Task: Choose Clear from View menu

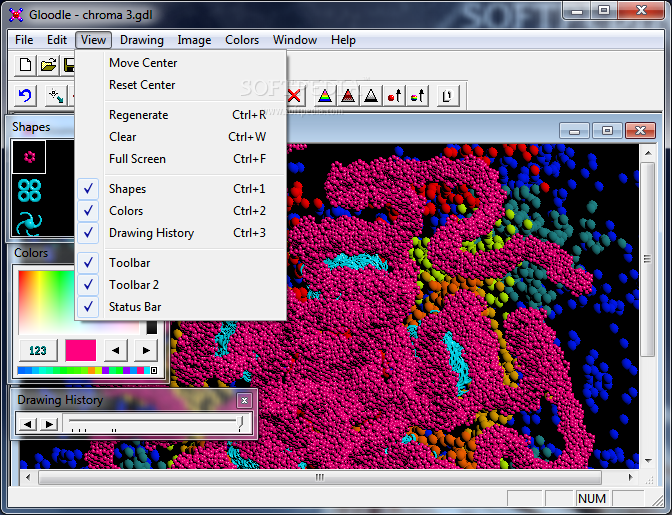Action: point(180,137)
